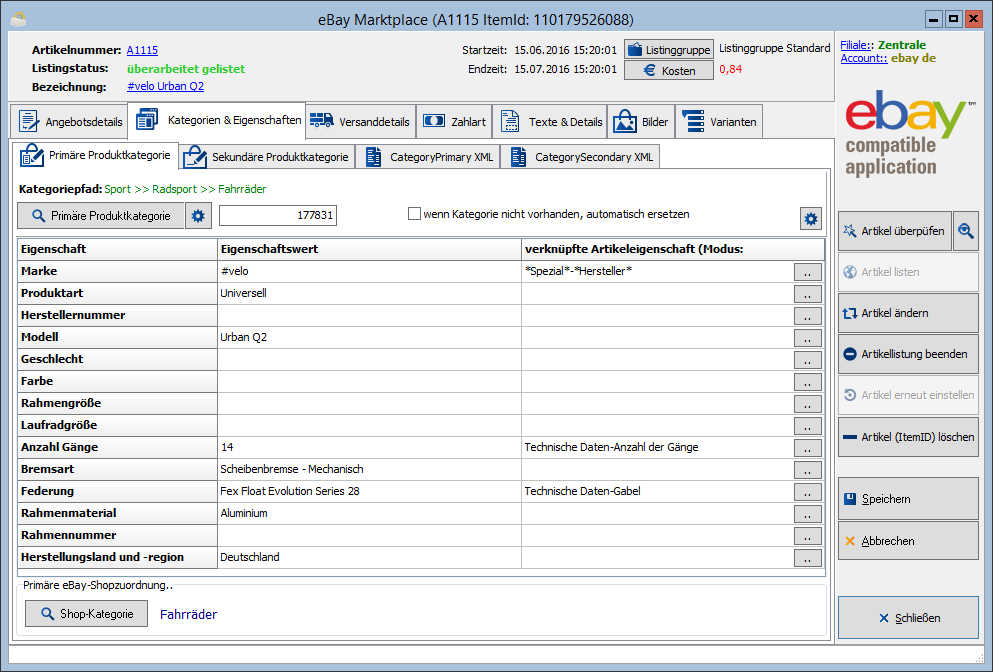Click the '..' button in Rahmengröße row
The width and height of the screenshot is (993, 672).
click(807, 403)
